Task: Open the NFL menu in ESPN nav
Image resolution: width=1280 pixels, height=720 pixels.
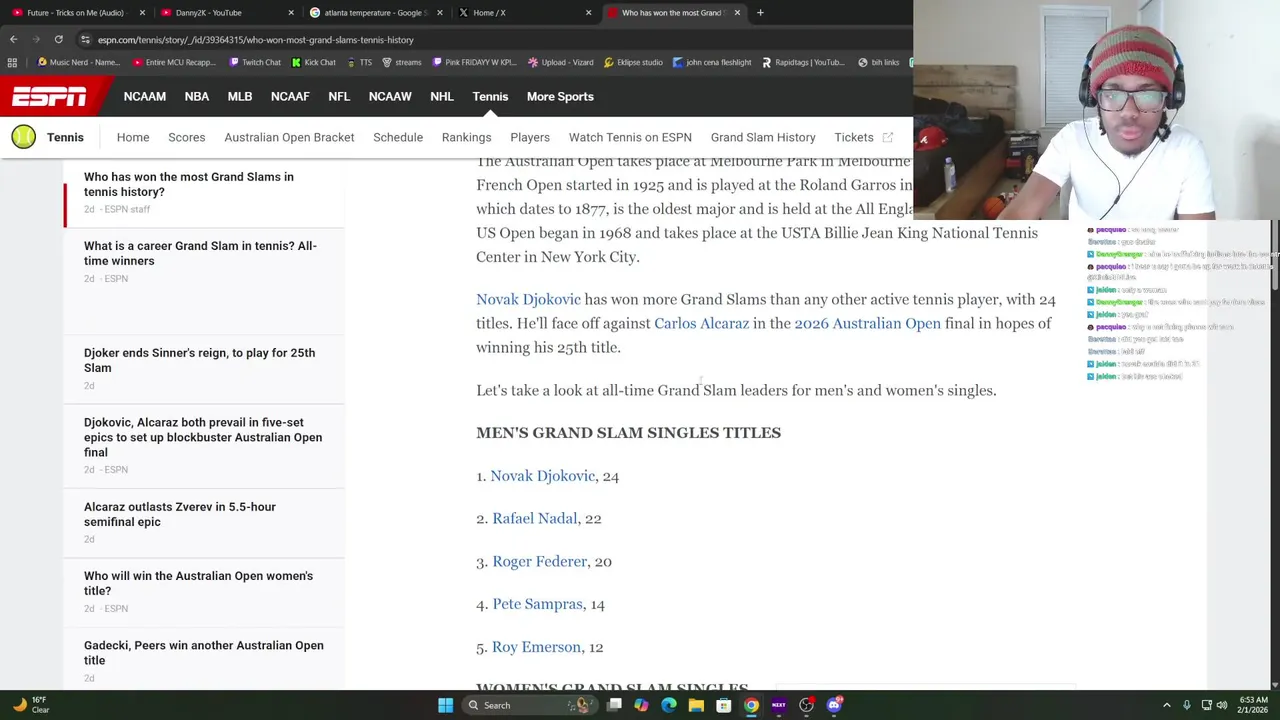Action: click(x=339, y=97)
